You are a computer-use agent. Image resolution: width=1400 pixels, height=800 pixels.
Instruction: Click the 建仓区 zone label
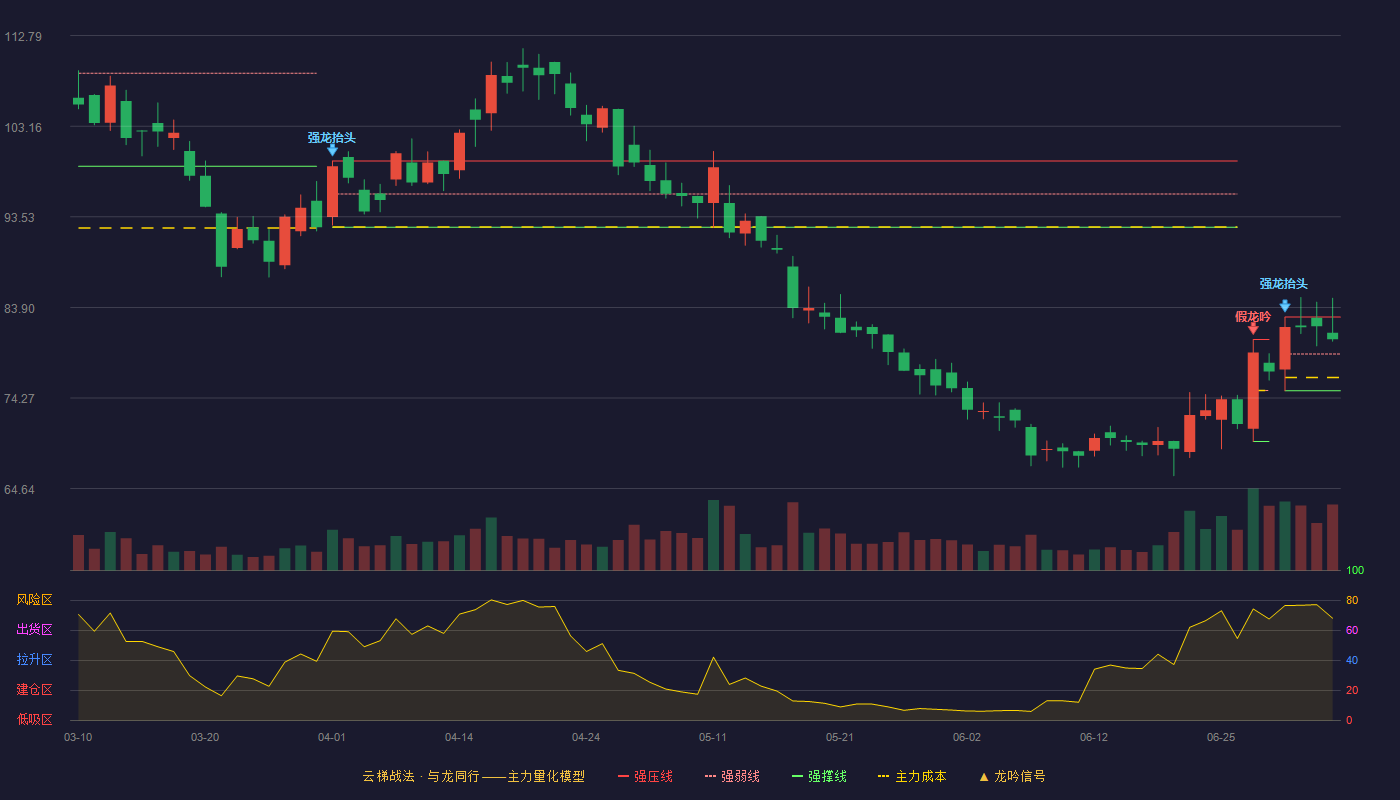pos(34,690)
